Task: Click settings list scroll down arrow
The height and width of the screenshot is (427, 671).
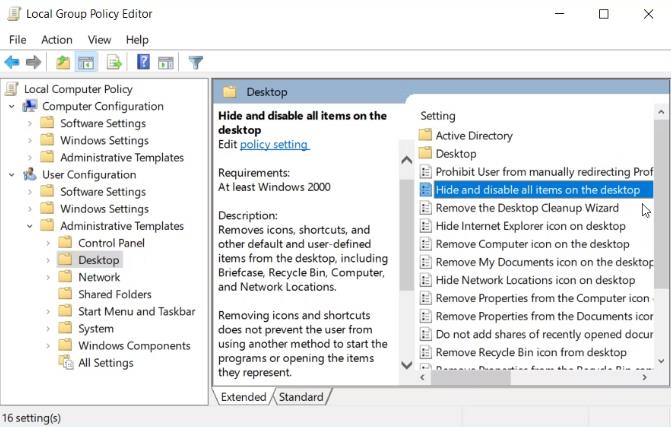Action: tap(661, 361)
